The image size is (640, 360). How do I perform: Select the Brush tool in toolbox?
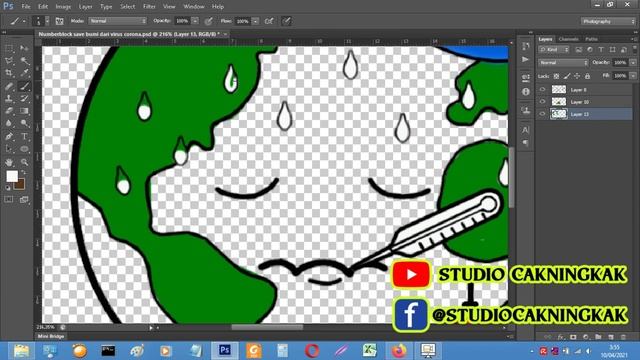click(x=24, y=86)
